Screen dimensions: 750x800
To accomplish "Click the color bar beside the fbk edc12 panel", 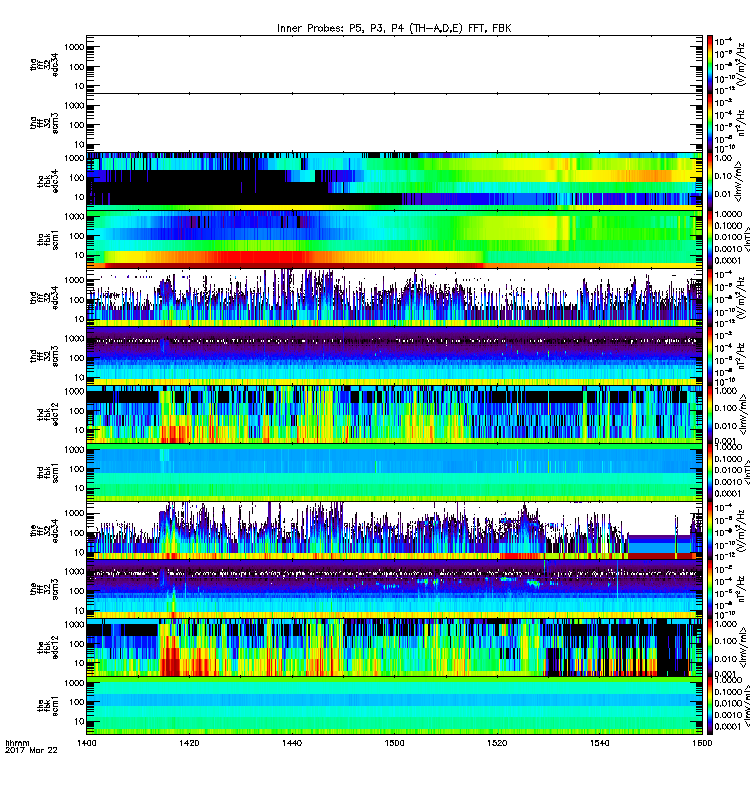I will [710, 647].
